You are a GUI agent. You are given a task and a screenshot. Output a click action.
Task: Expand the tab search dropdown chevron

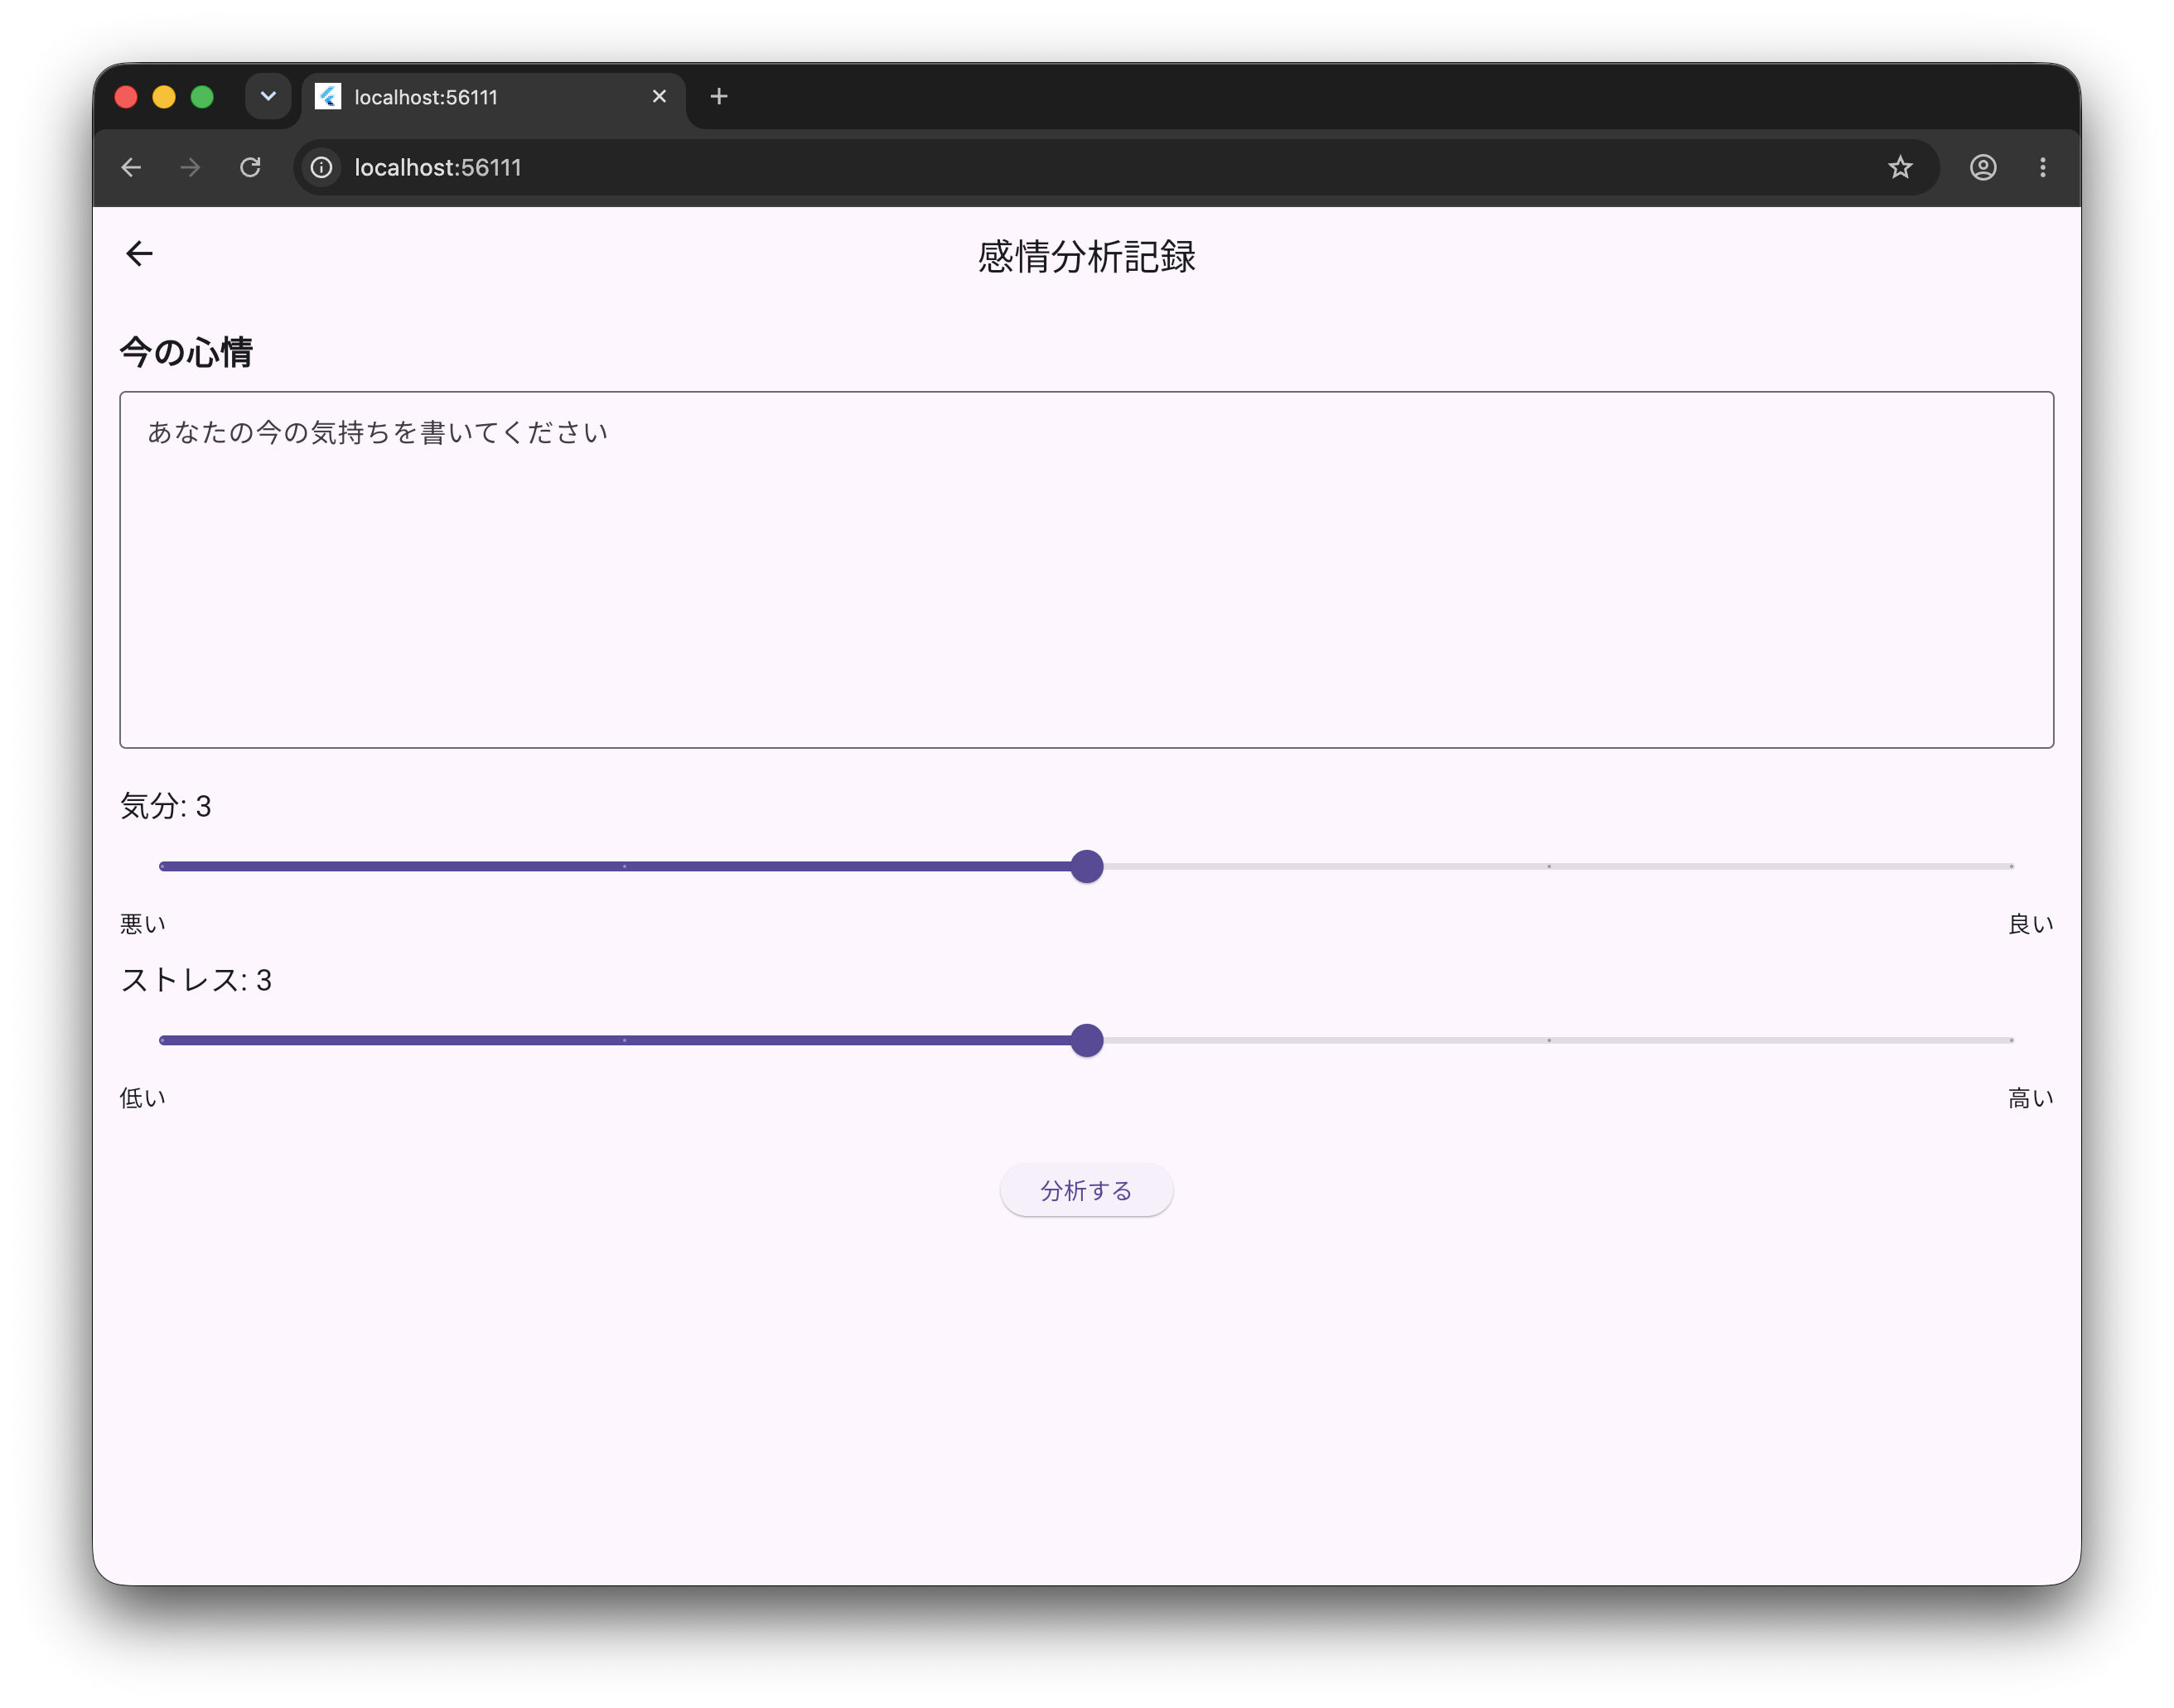(x=268, y=97)
